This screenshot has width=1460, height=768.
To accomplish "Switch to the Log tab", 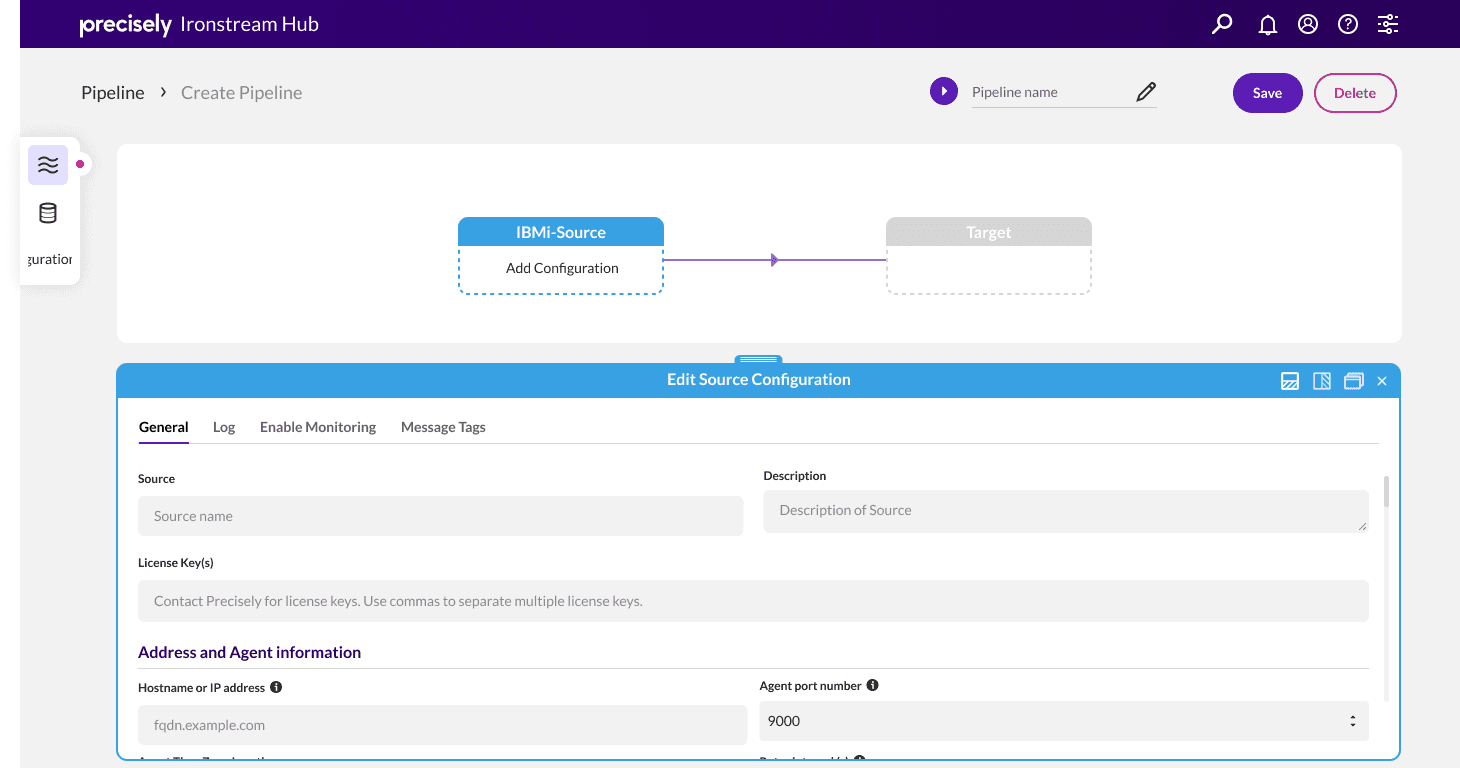I will pyautogui.click(x=224, y=427).
